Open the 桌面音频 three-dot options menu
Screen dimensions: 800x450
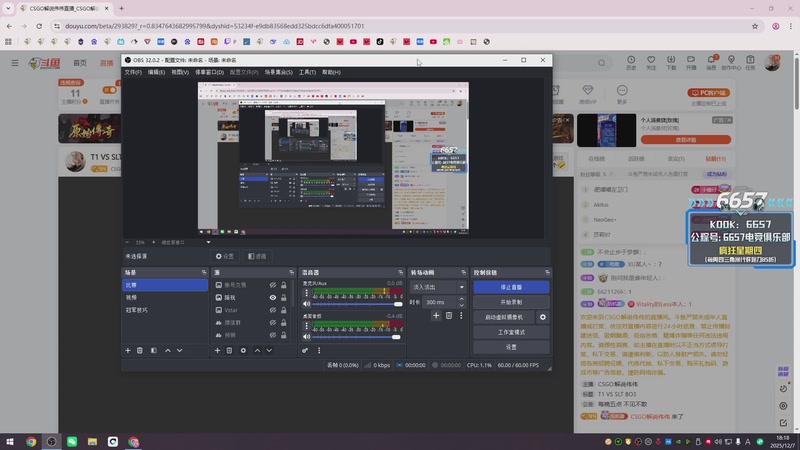pos(306,326)
